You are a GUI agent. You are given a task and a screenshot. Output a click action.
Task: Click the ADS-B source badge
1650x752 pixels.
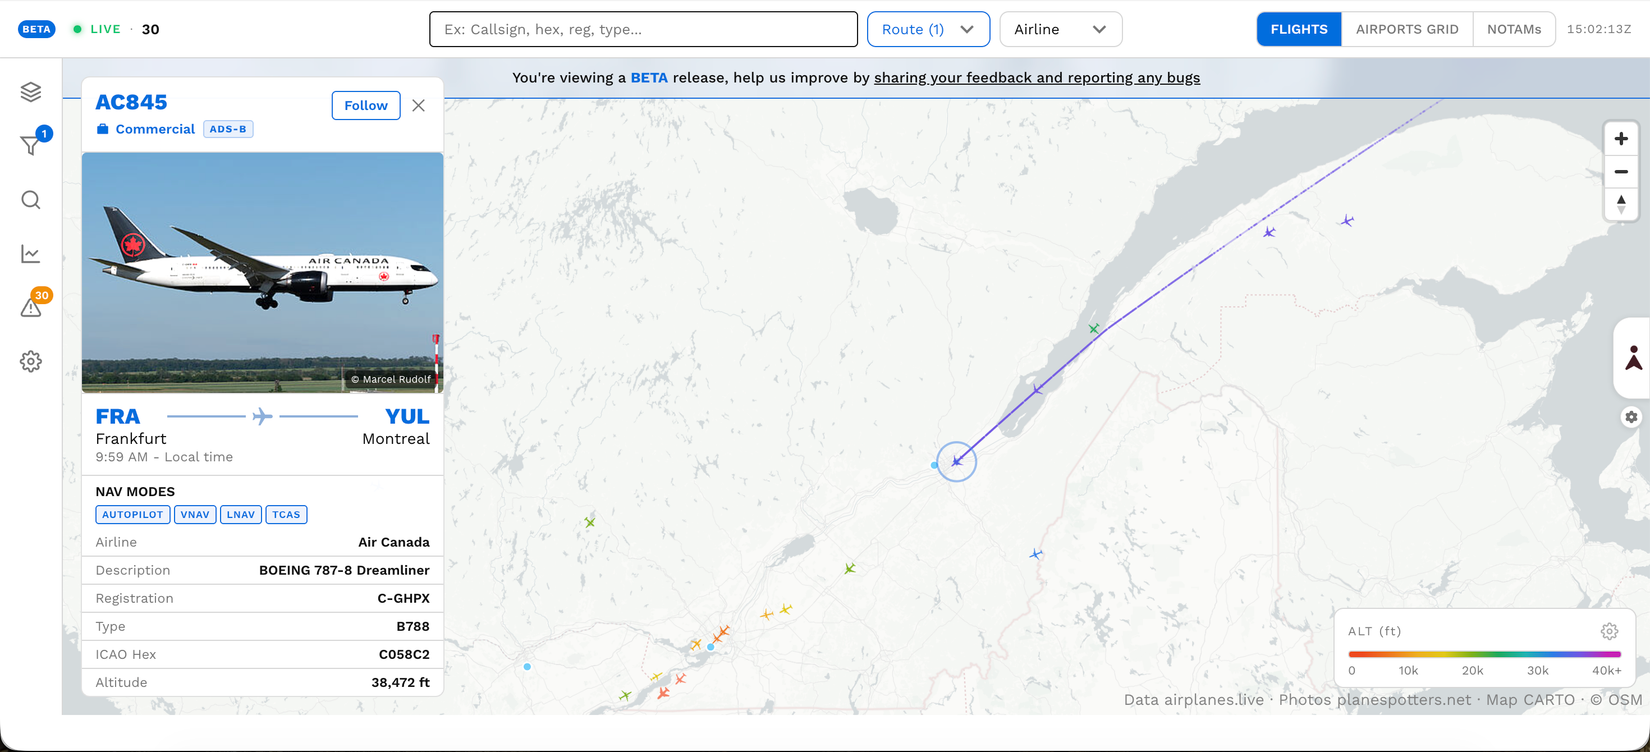[x=228, y=129]
